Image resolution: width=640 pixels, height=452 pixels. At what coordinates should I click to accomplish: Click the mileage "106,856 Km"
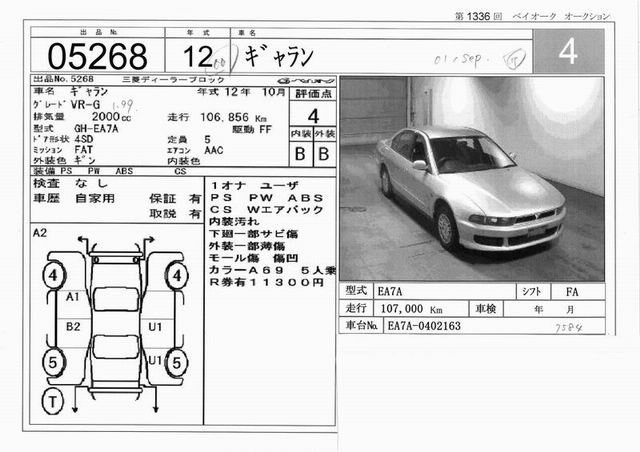point(233,118)
